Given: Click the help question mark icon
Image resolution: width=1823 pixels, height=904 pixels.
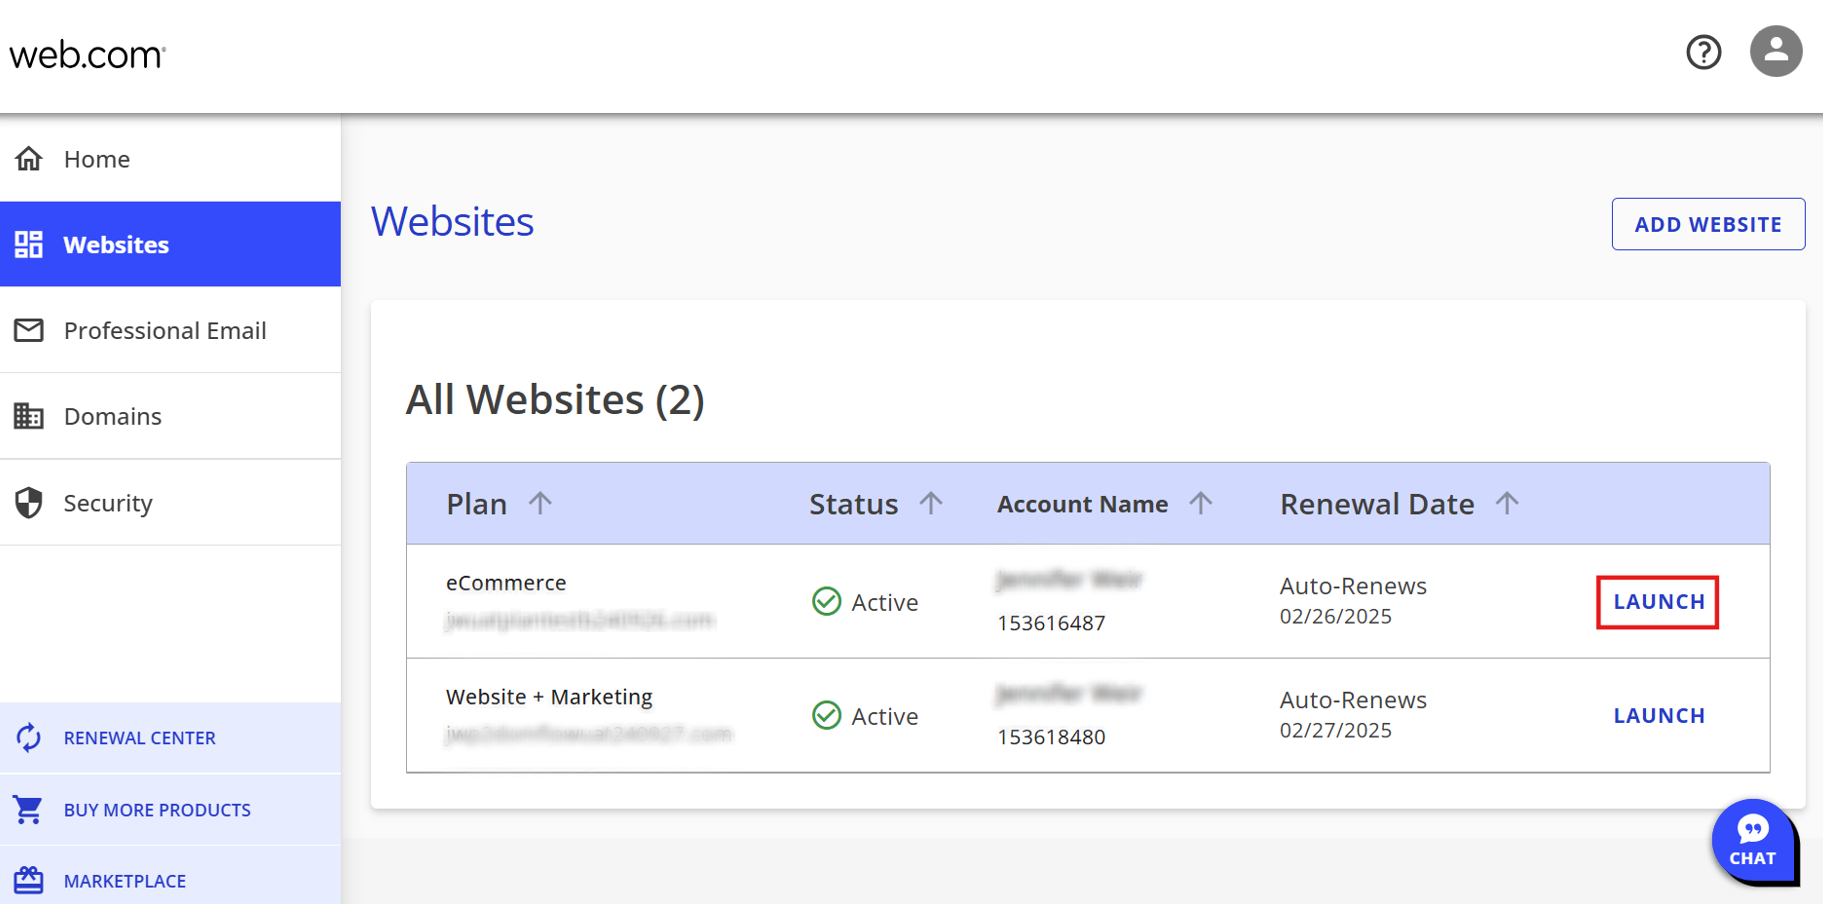Looking at the screenshot, I should point(1703,52).
